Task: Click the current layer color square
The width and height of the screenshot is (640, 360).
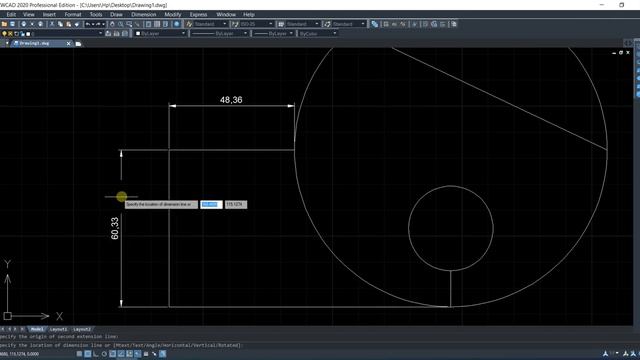Action: tap(28, 34)
